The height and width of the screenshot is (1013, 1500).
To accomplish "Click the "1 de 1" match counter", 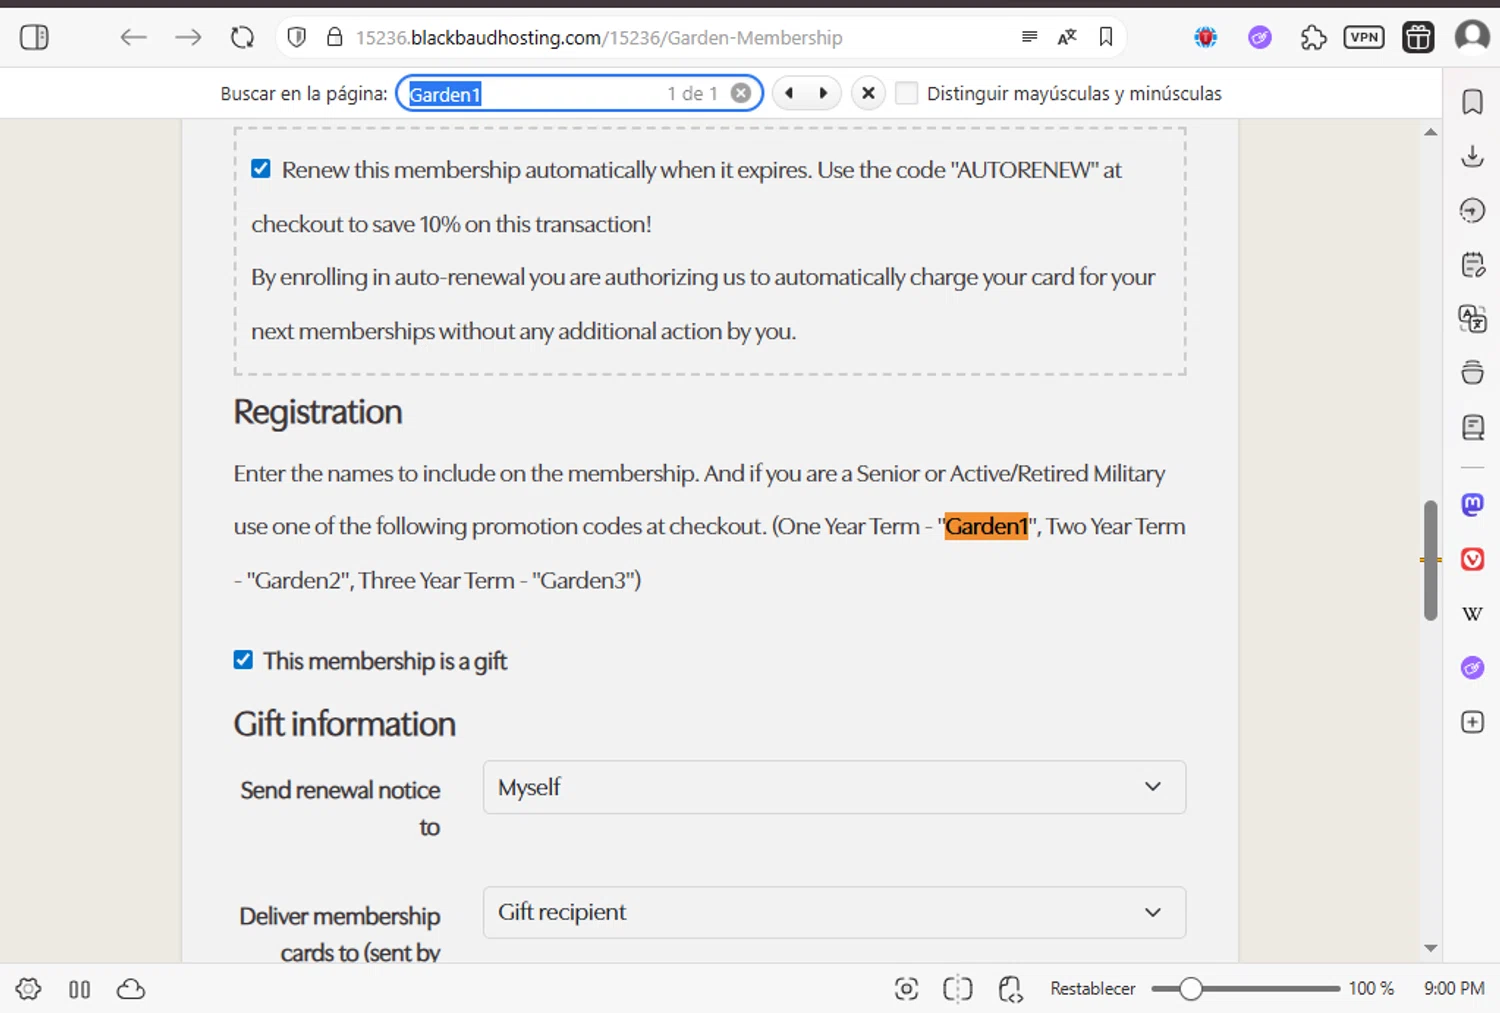I will [x=692, y=94].
